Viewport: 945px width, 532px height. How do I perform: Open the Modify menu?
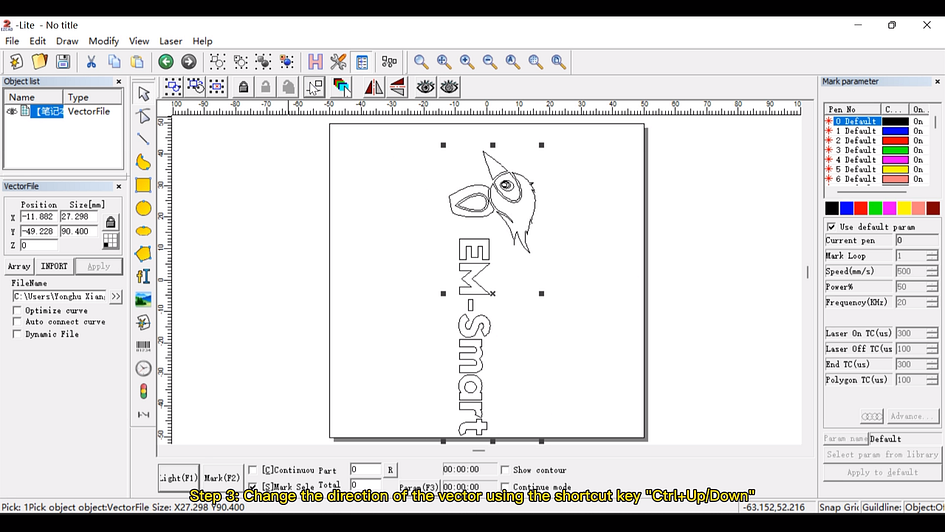104,41
